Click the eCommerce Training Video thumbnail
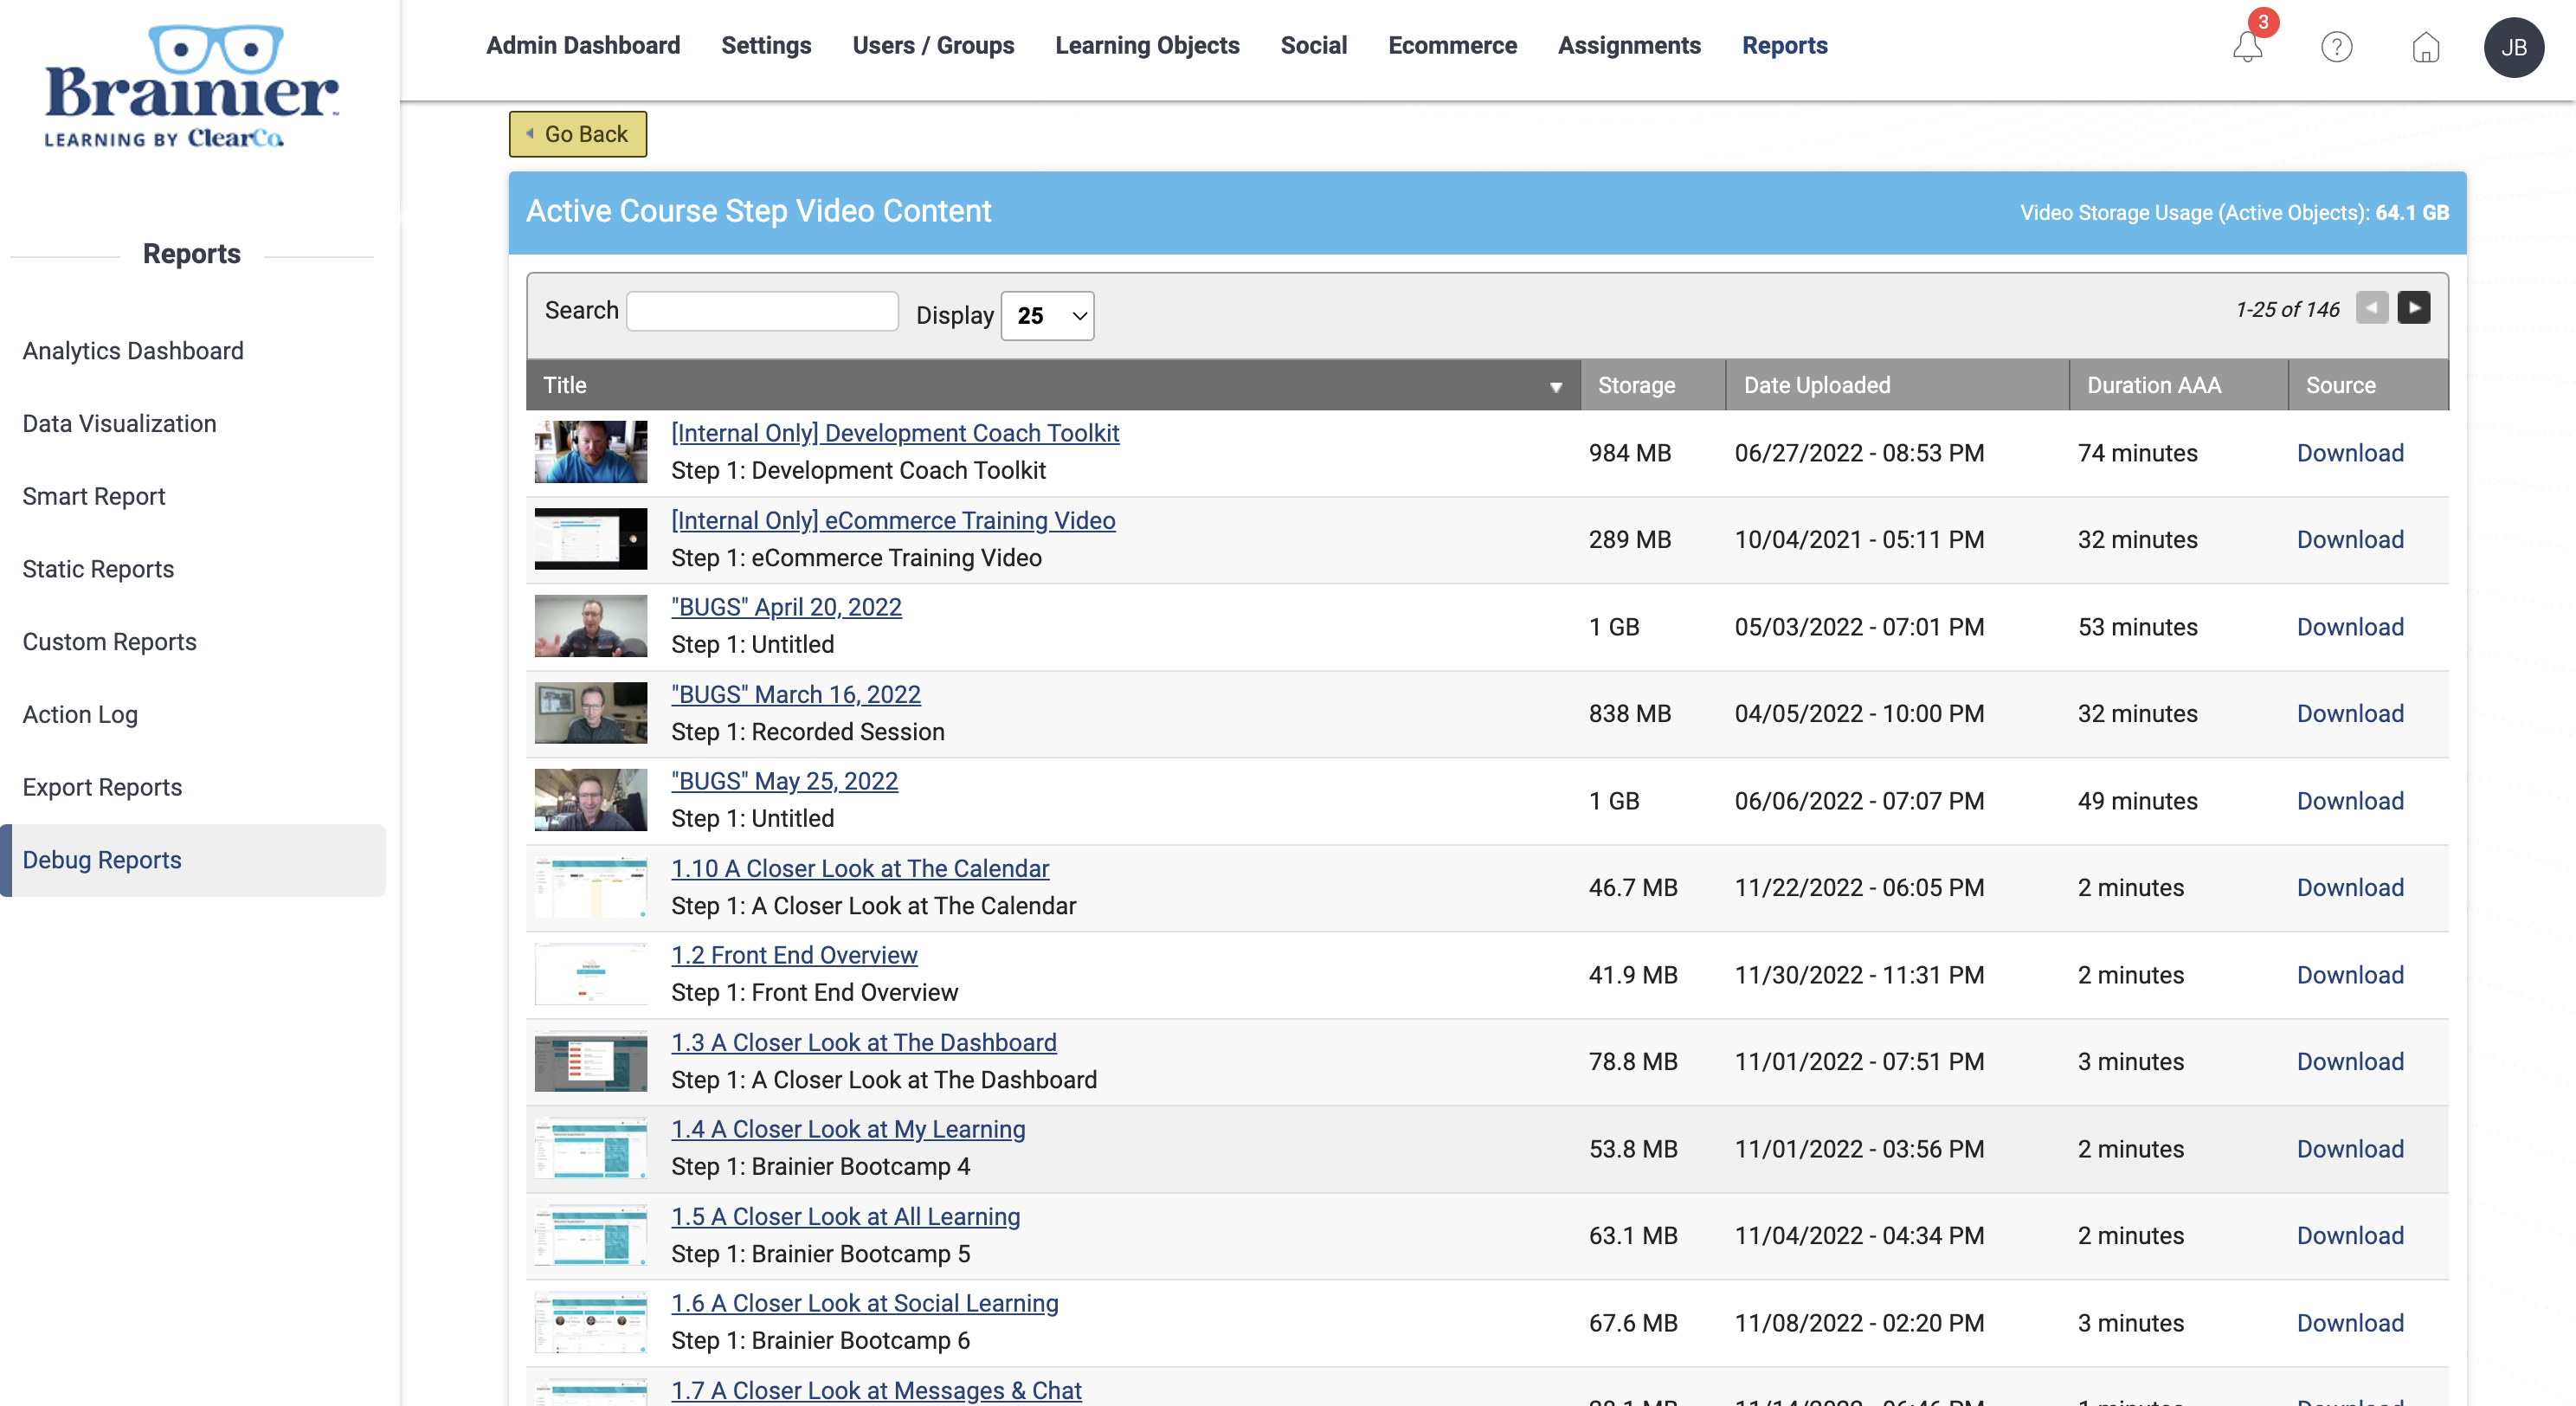This screenshot has height=1406, width=2576. [591, 539]
